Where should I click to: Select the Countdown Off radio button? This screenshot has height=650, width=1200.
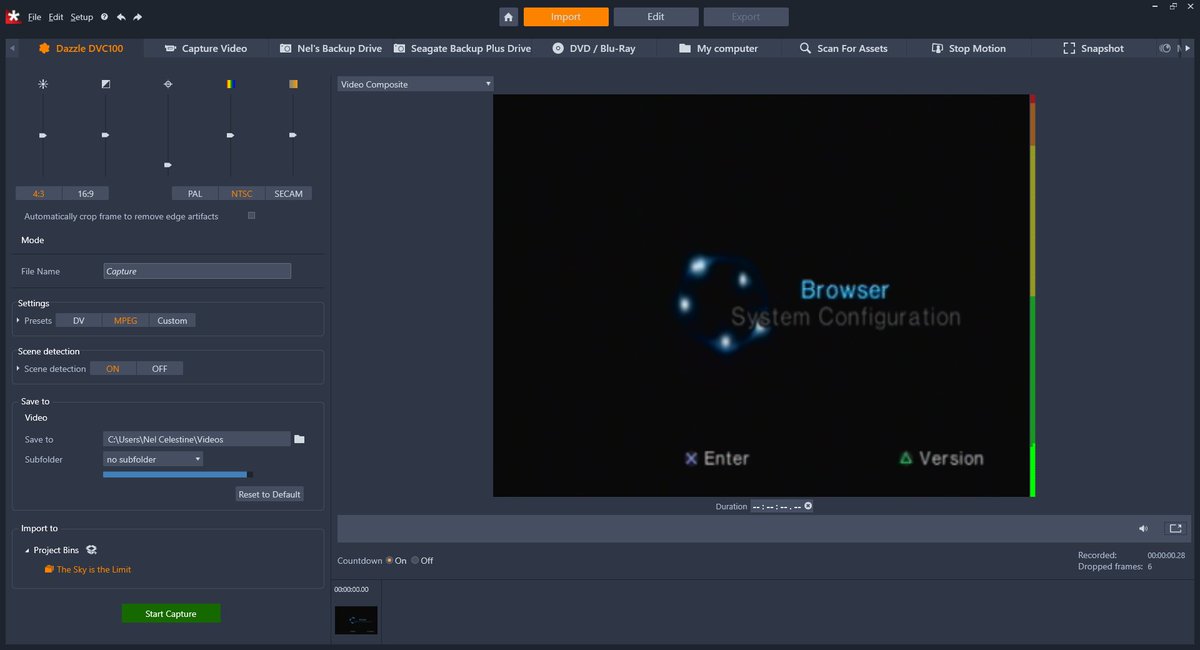[413, 561]
